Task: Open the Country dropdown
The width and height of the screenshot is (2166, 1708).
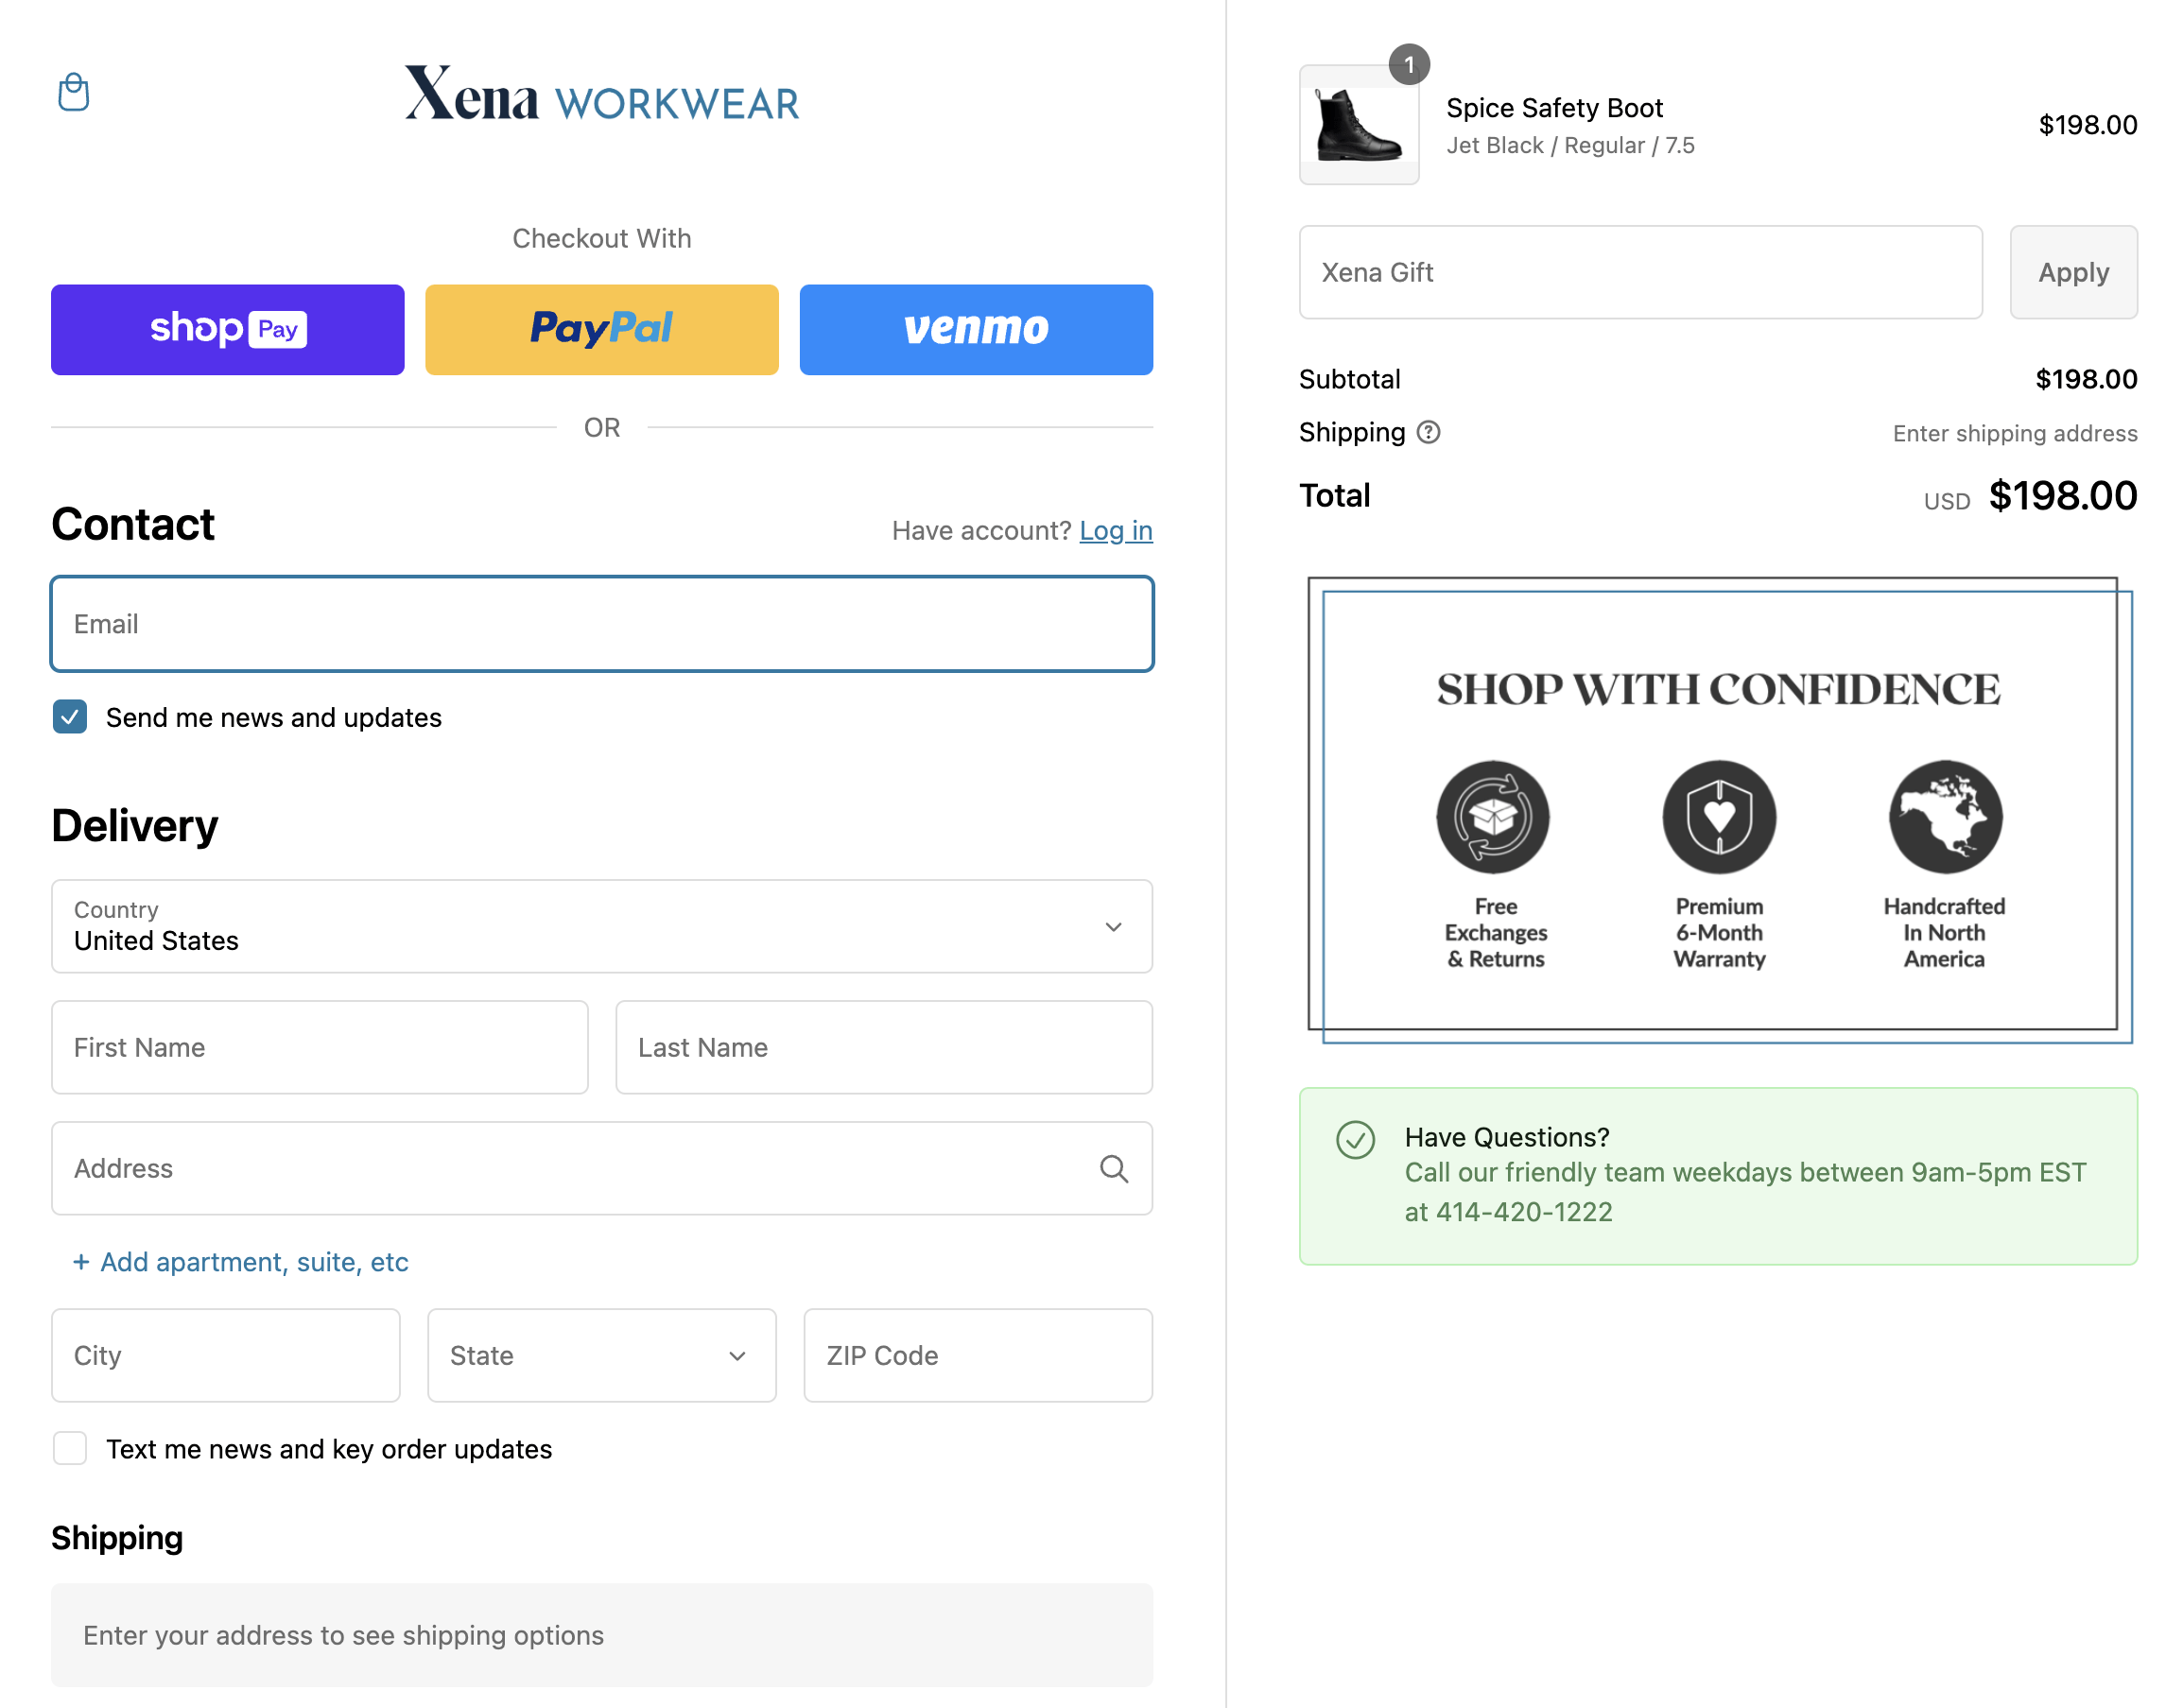Action: (601, 926)
